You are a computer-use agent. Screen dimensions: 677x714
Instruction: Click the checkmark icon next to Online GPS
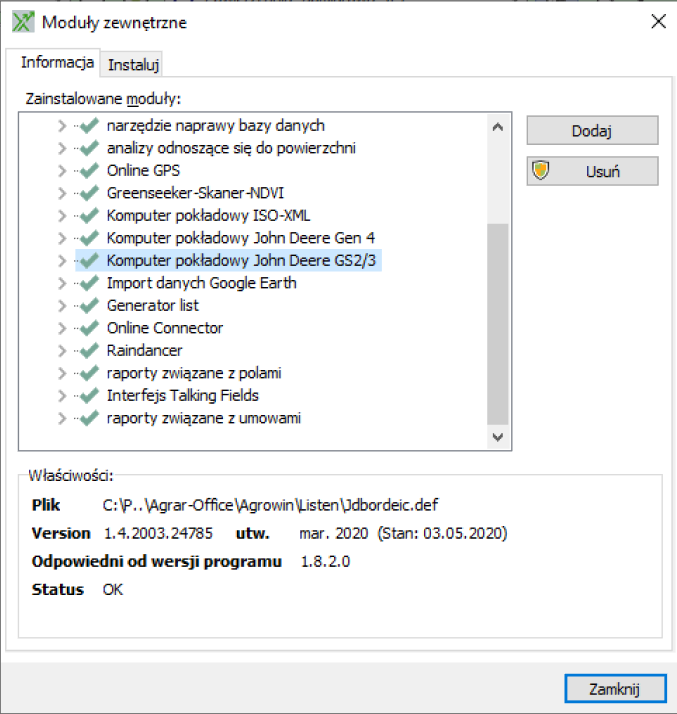coord(90,170)
